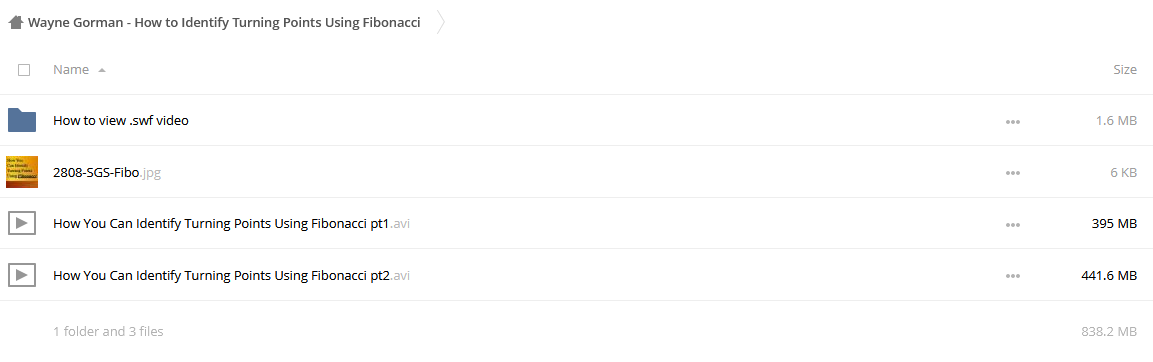Toggle the select-all checkbox
The width and height of the screenshot is (1153, 362).
[x=24, y=70]
